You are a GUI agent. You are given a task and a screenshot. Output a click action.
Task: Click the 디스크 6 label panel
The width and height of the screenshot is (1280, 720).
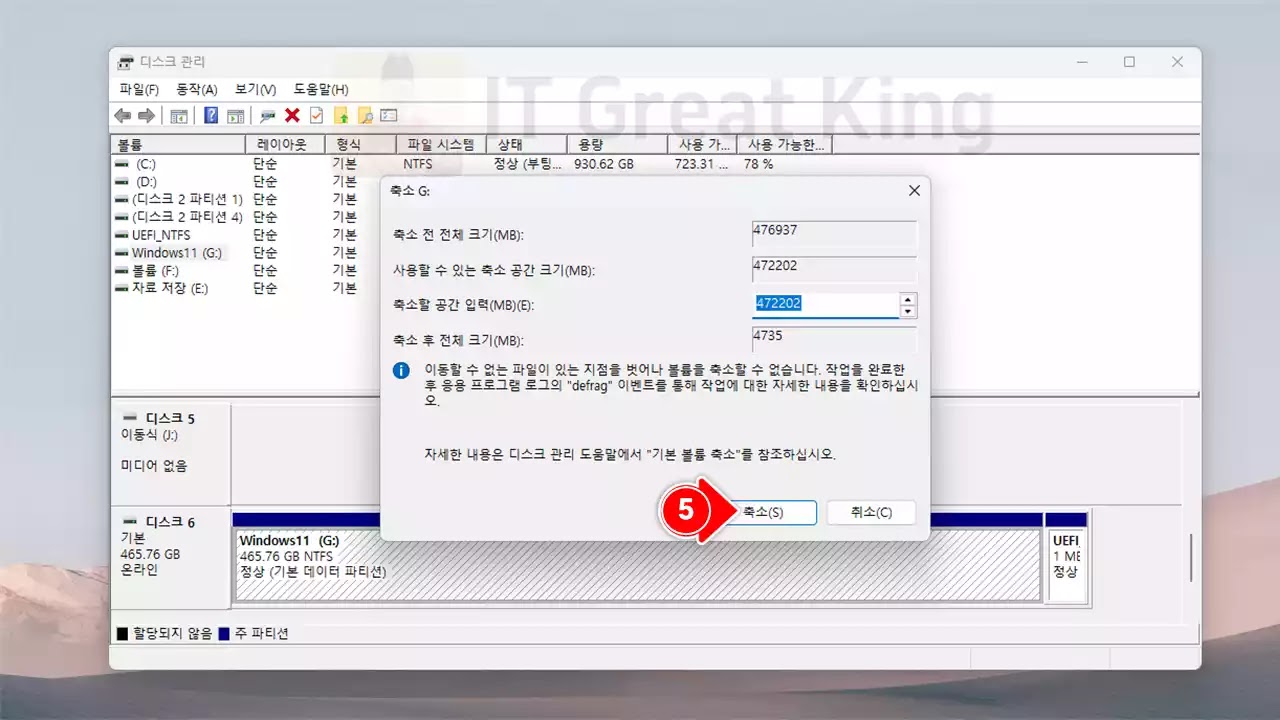click(170, 558)
